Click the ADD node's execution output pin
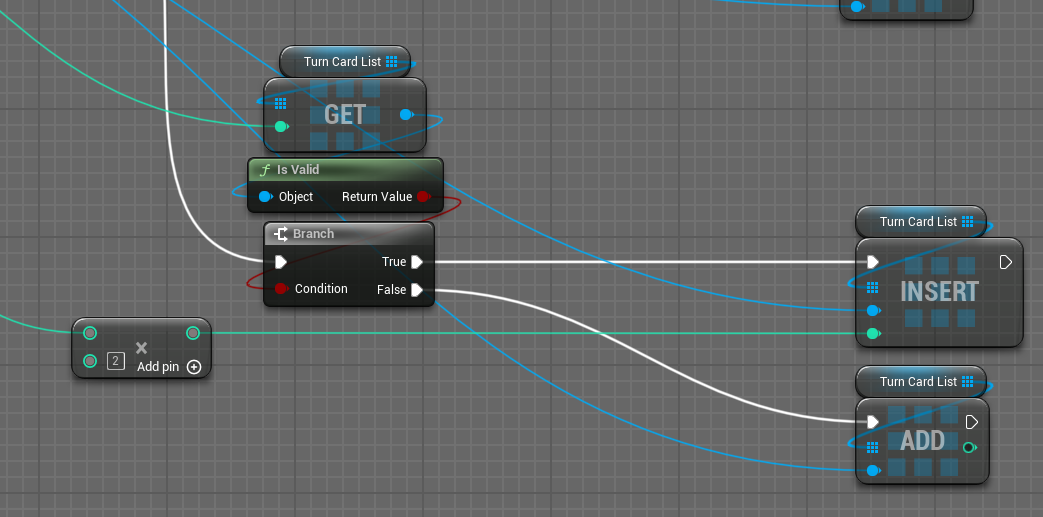The width and height of the screenshot is (1043, 517). tap(971, 422)
